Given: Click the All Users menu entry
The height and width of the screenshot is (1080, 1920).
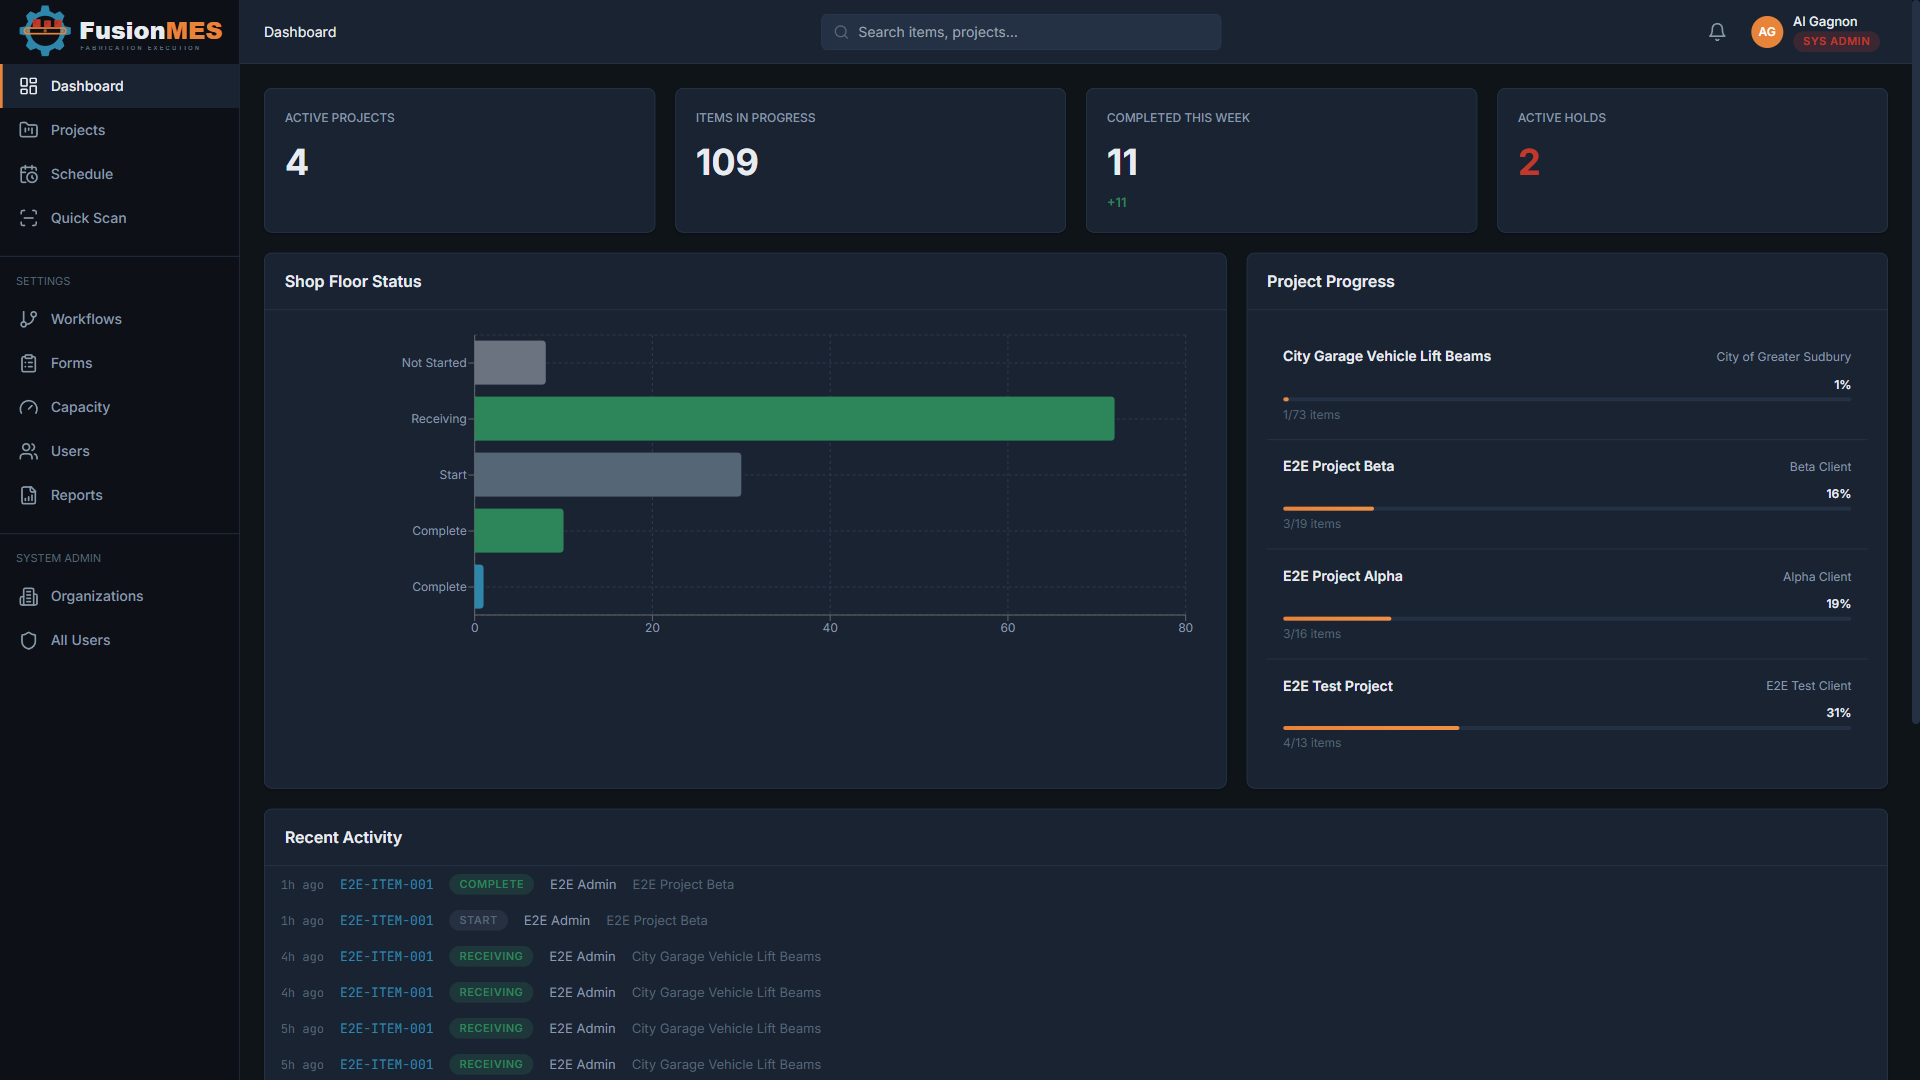Looking at the screenshot, I should 81,640.
